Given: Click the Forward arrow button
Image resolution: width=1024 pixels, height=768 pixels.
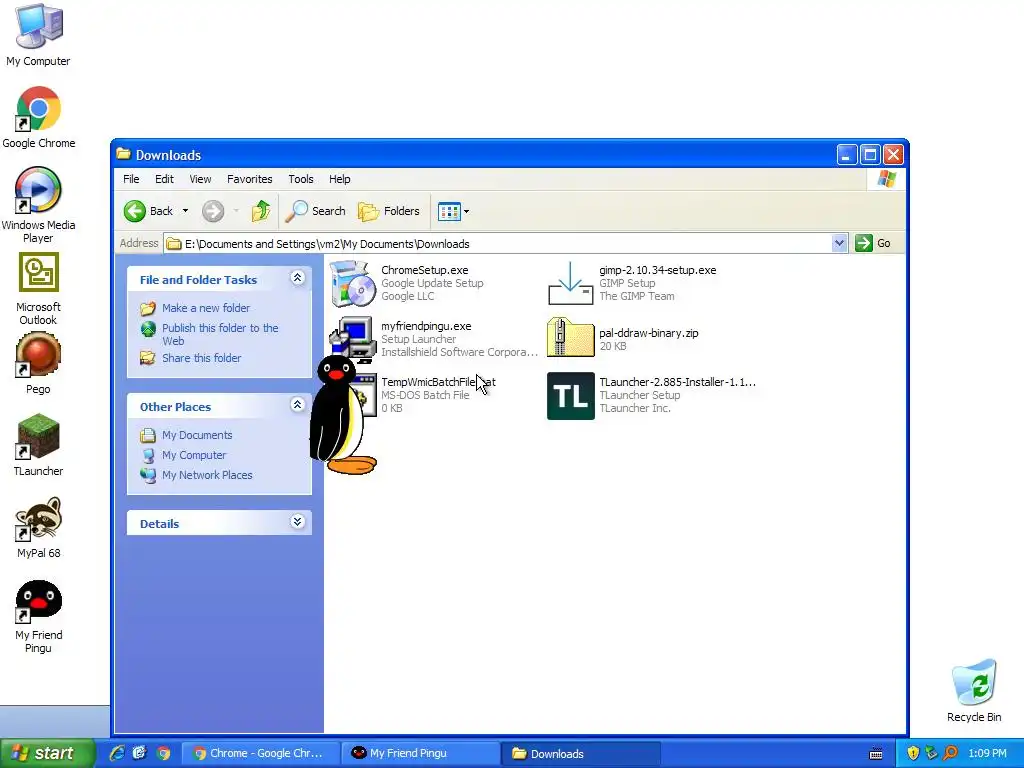Looking at the screenshot, I should point(213,211).
